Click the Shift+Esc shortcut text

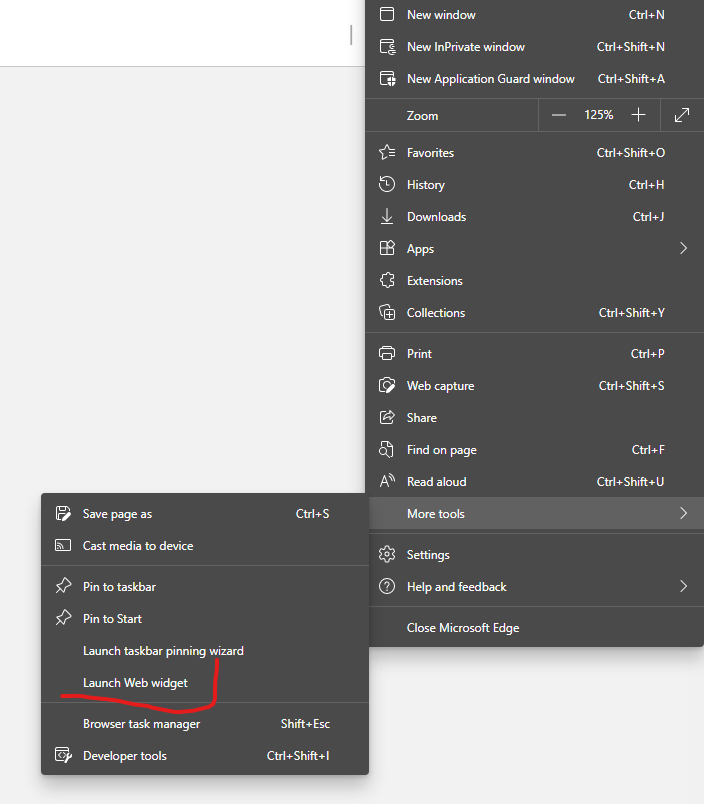tap(306, 723)
